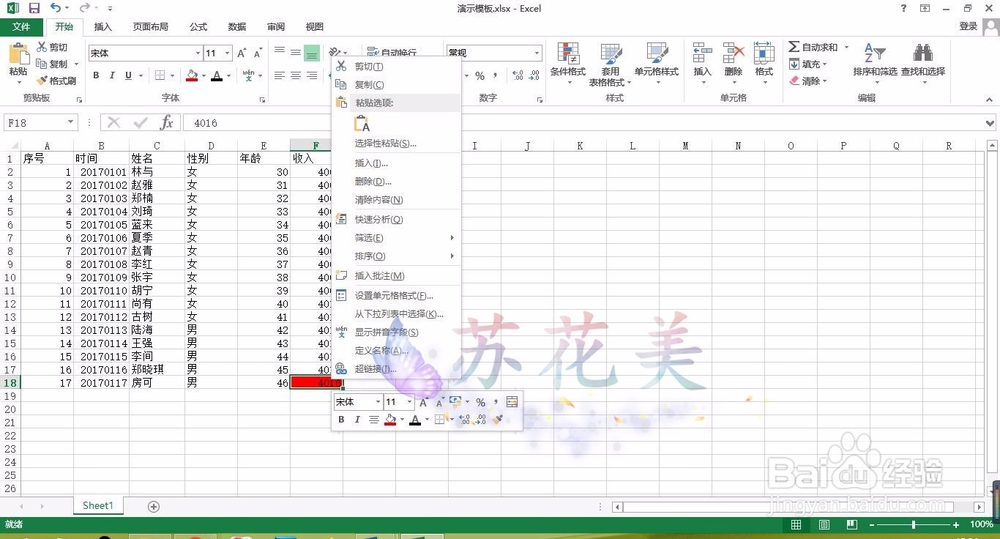The width and height of the screenshot is (1000, 539).
Task: Open the ribbon font size 11 dropdown
Action: click(227, 53)
